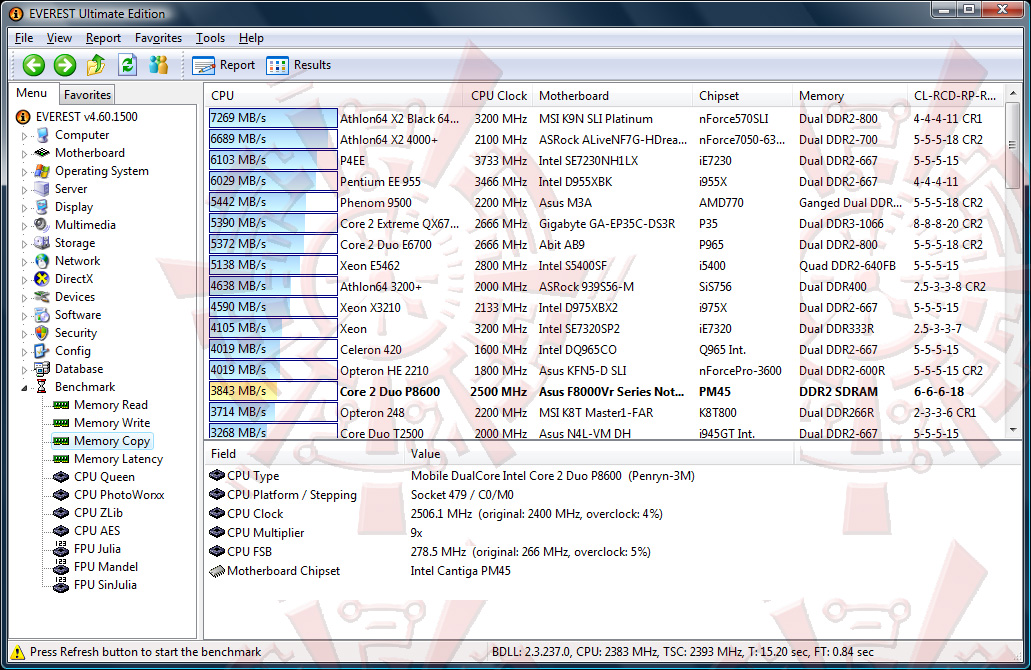
Task: Open the Favorites menu
Action: tap(158, 38)
